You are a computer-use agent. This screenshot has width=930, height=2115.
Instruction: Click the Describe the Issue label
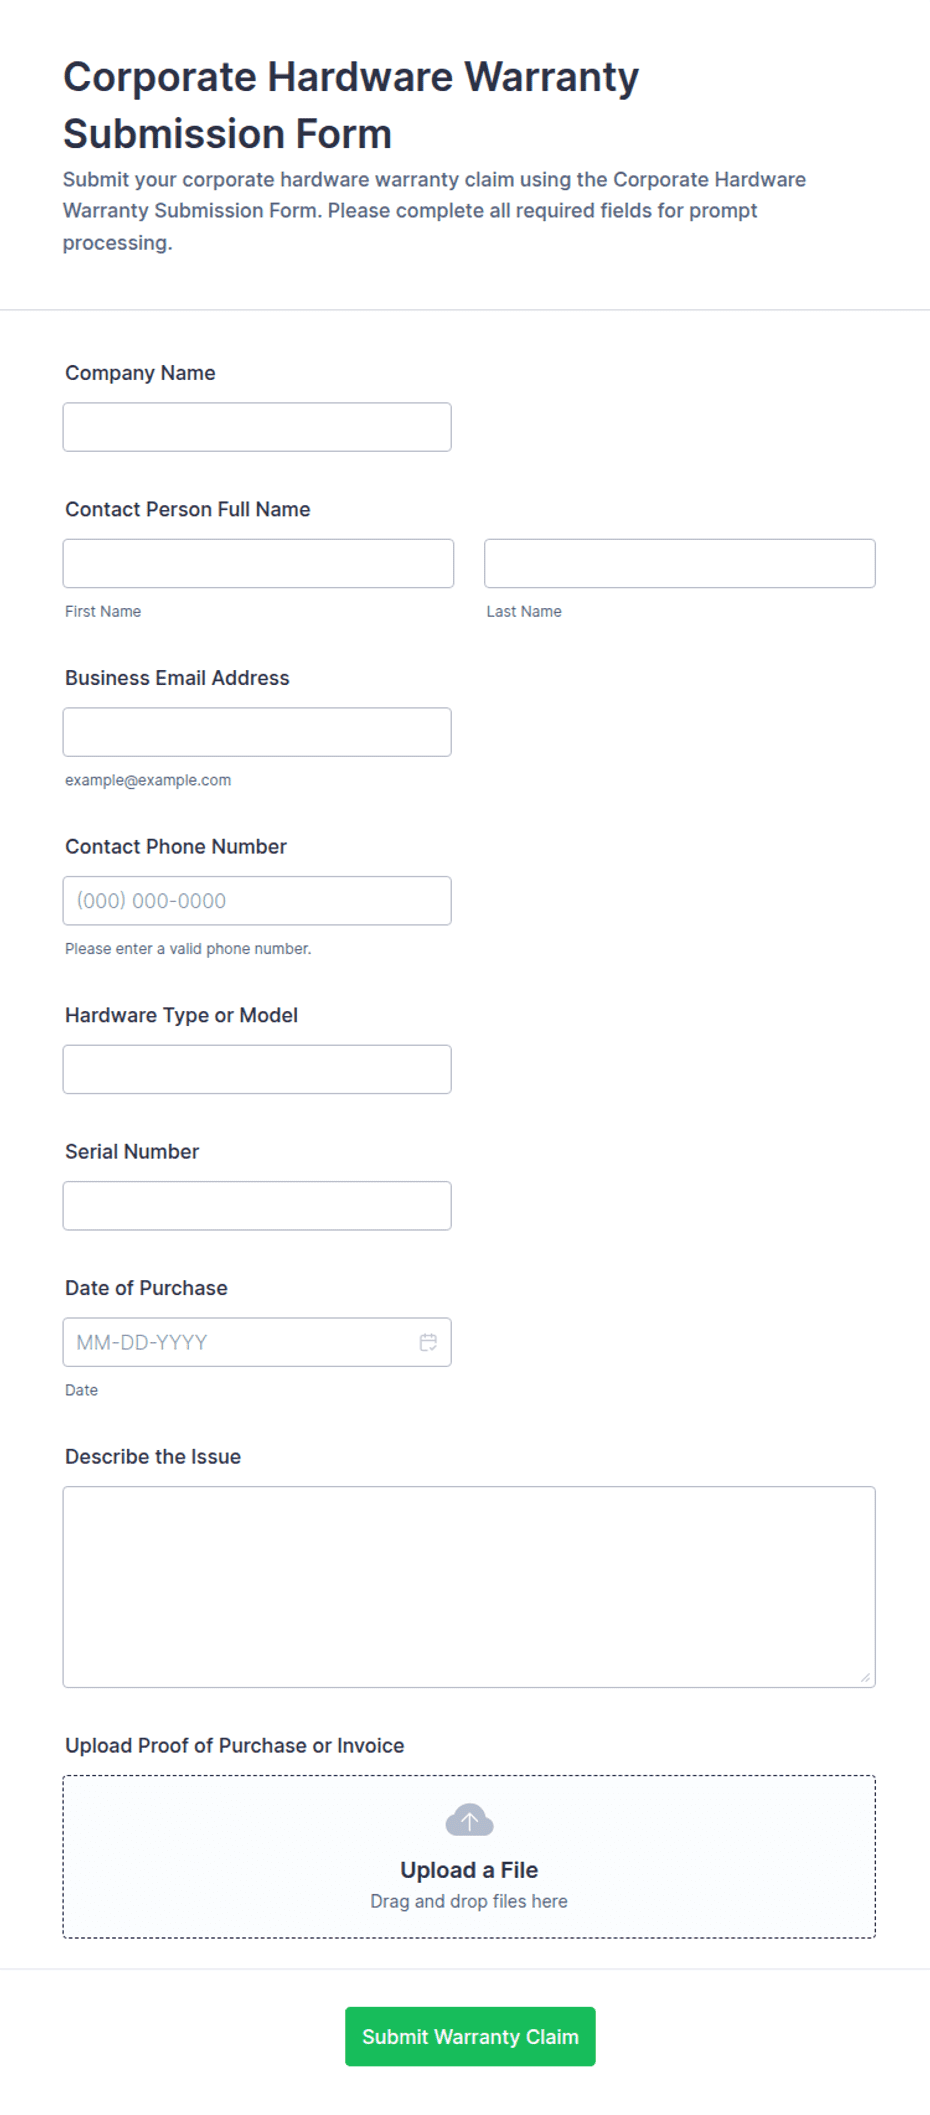153,1457
